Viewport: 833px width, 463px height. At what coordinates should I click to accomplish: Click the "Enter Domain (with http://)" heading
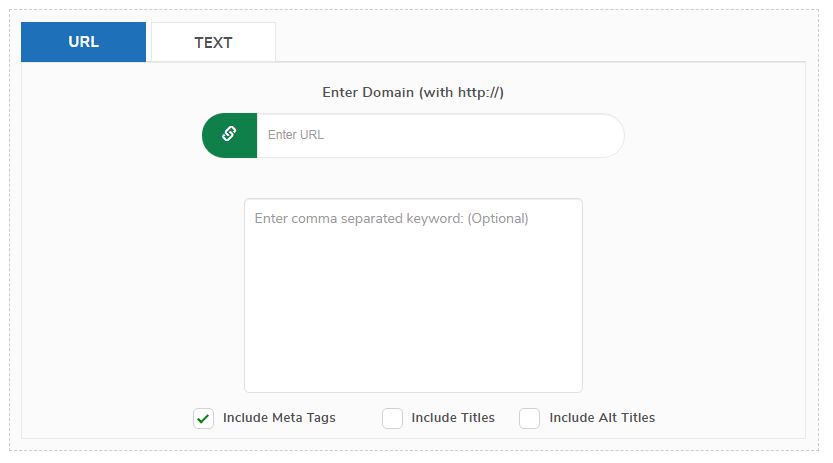(413, 92)
